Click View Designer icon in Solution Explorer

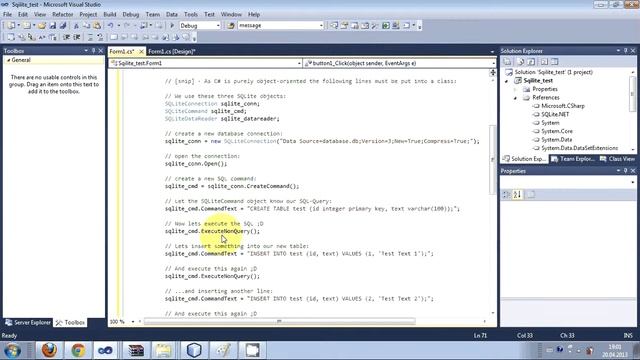pyautogui.click(x=554, y=62)
